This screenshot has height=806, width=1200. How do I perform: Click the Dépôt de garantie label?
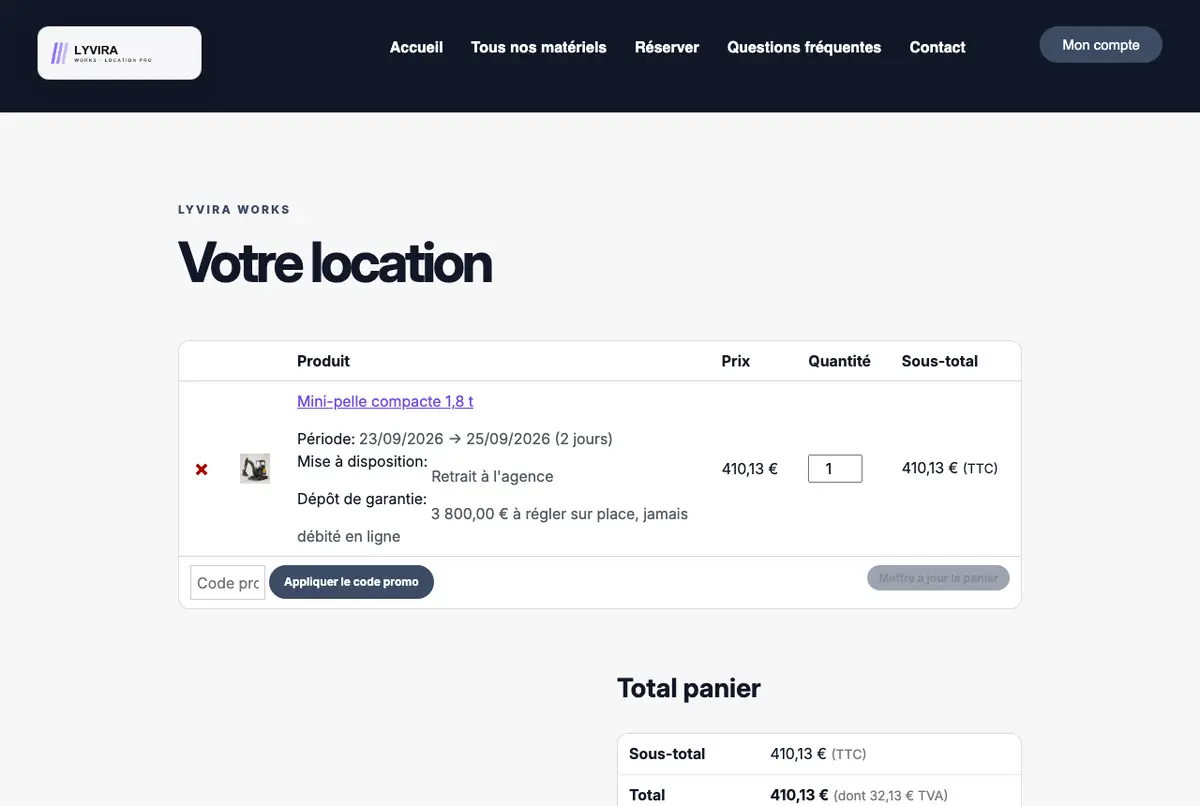(x=362, y=498)
